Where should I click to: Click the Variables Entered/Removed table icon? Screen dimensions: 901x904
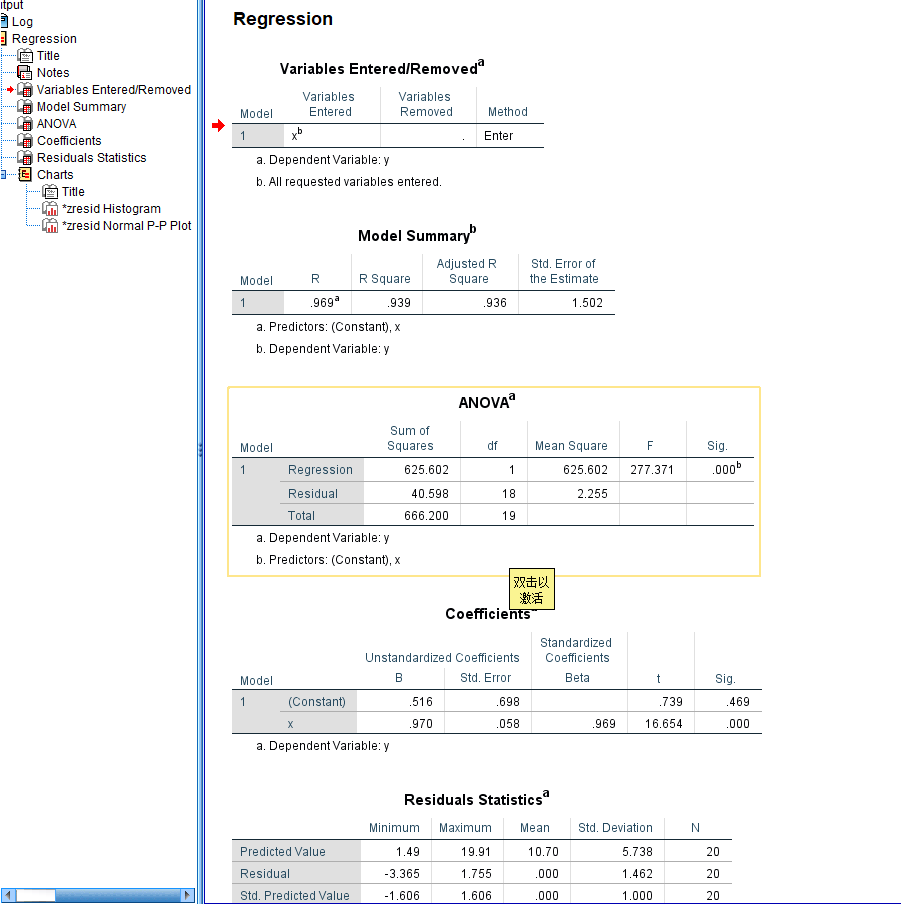[25, 90]
